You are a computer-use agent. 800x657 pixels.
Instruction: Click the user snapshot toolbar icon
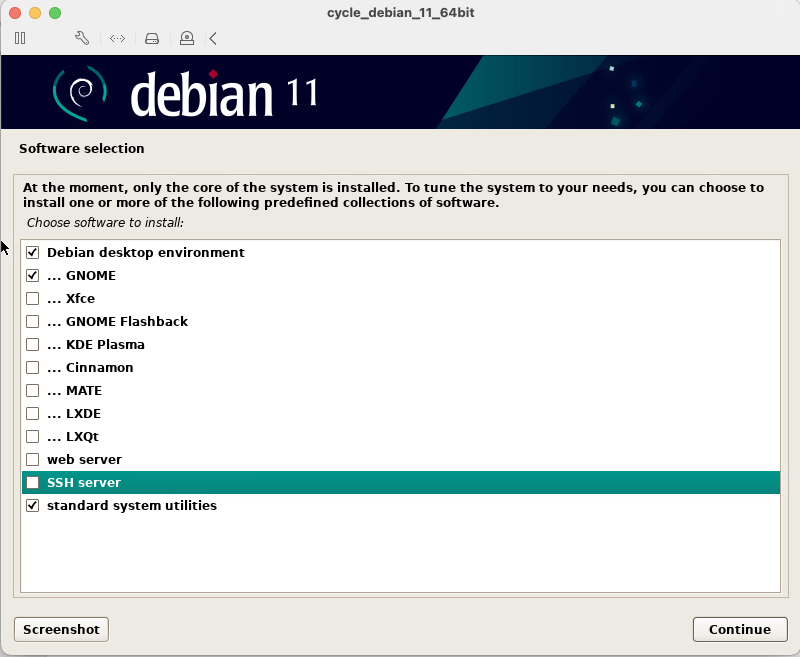[x=187, y=38]
